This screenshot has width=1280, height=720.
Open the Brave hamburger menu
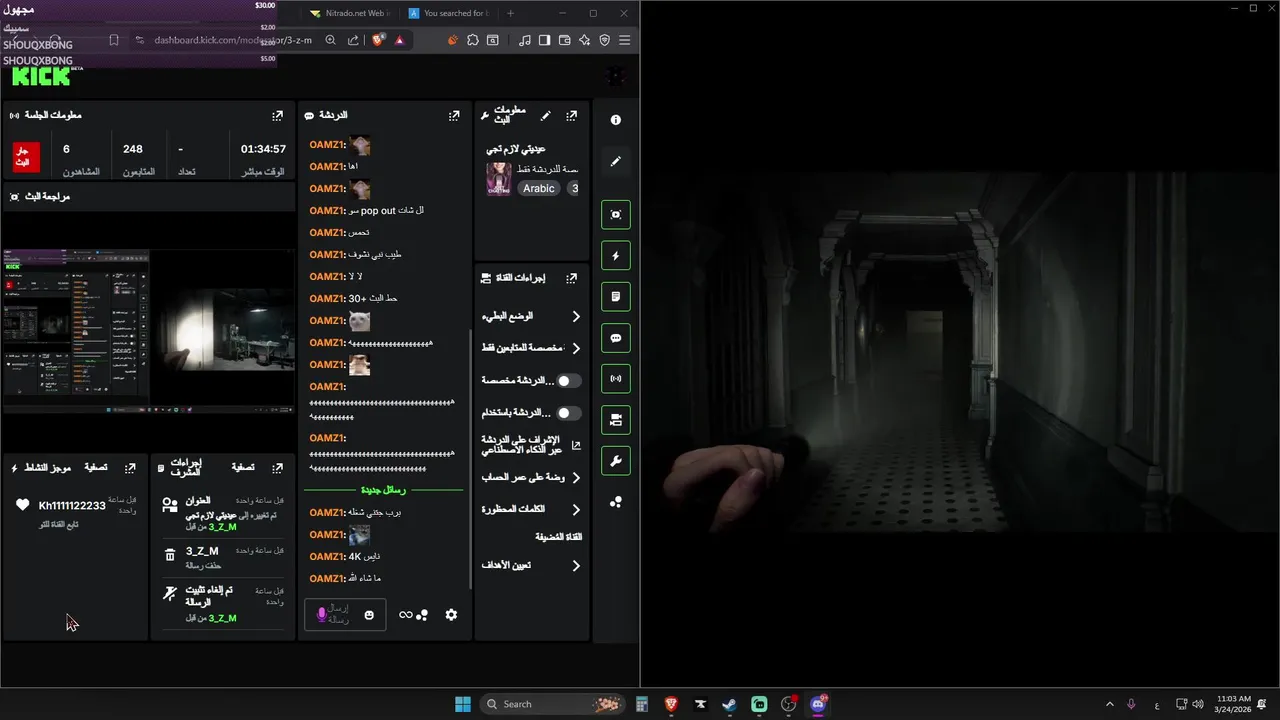pos(625,40)
